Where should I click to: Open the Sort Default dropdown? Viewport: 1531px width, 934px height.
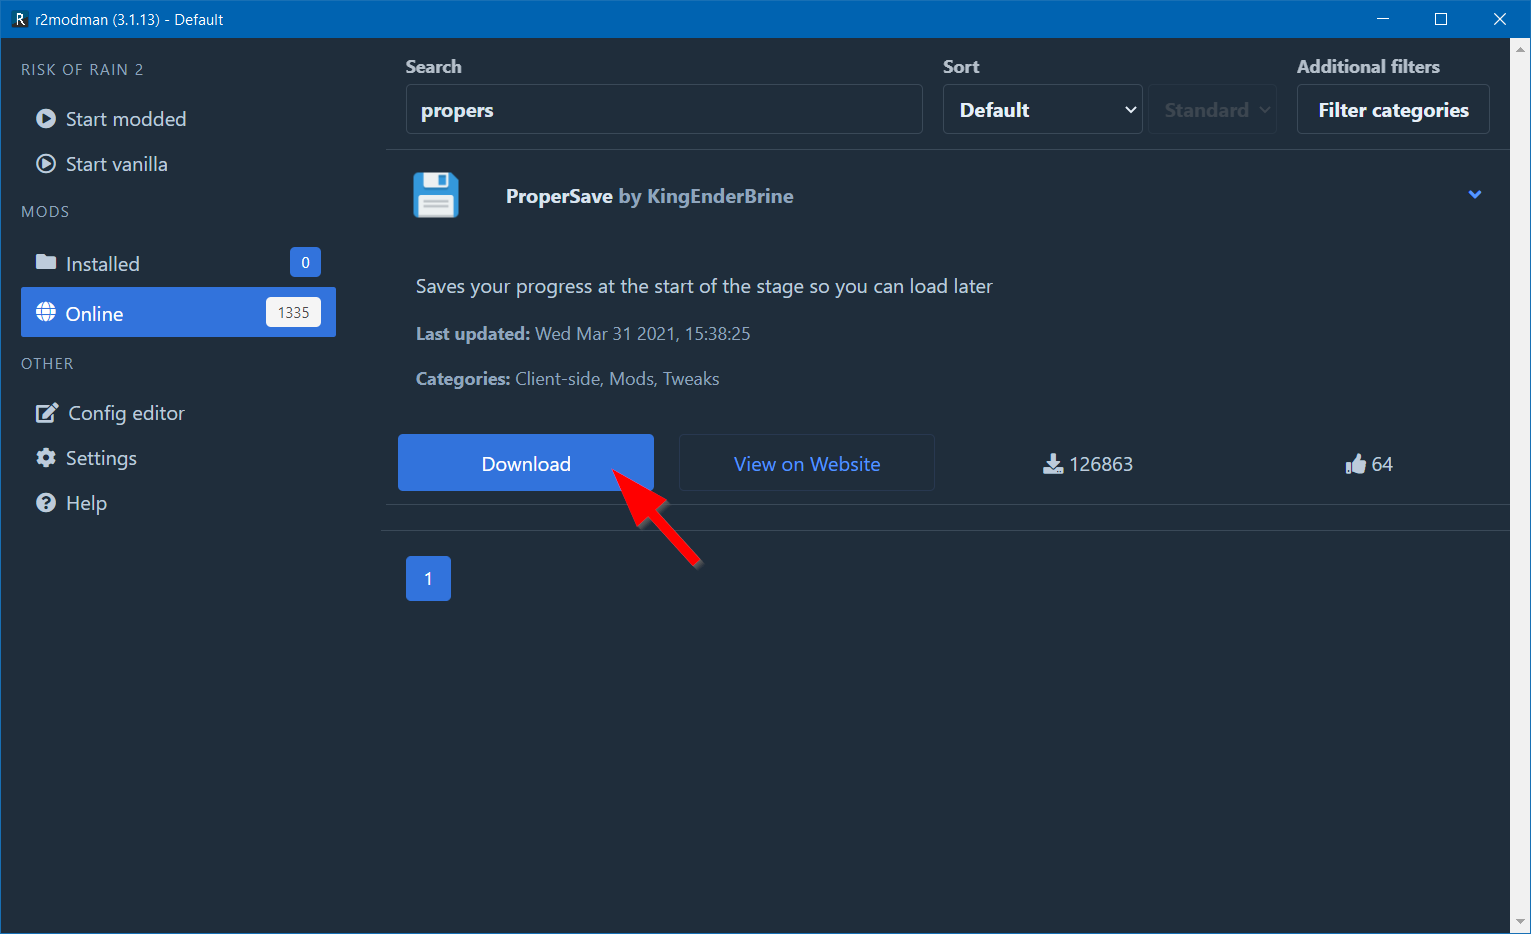pyautogui.click(x=1042, y=109)
